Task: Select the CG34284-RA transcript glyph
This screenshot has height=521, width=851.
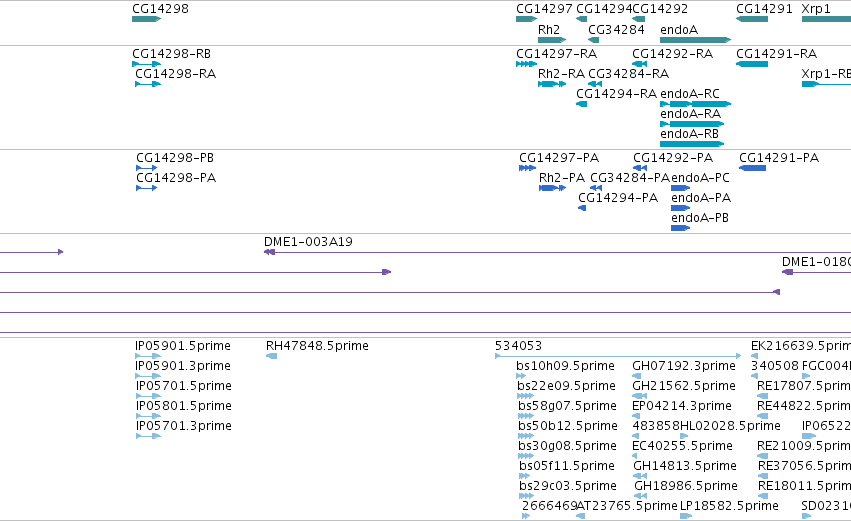Action: [595, 84]
